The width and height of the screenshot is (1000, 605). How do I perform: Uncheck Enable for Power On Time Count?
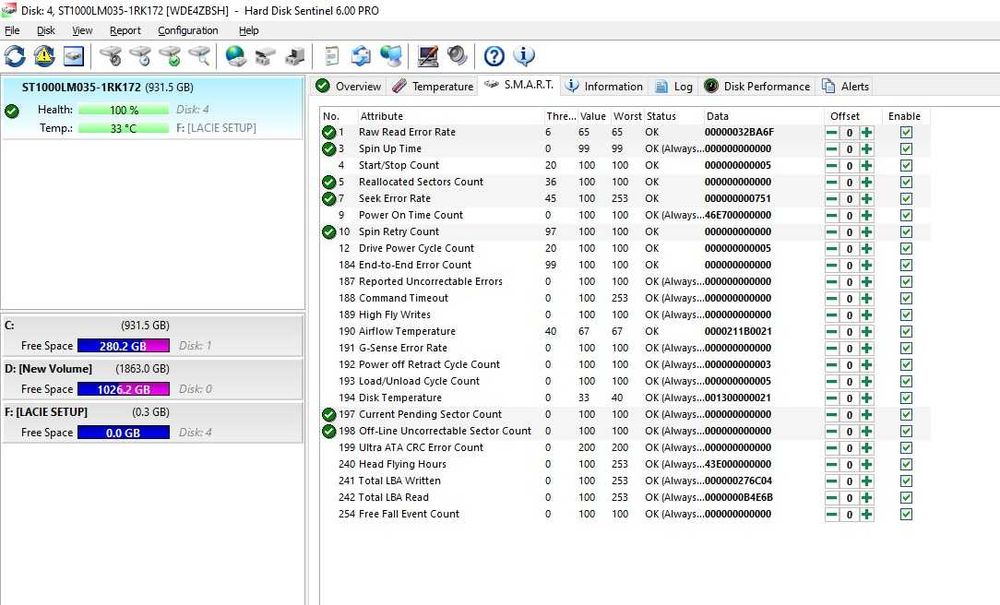point(906,215)
